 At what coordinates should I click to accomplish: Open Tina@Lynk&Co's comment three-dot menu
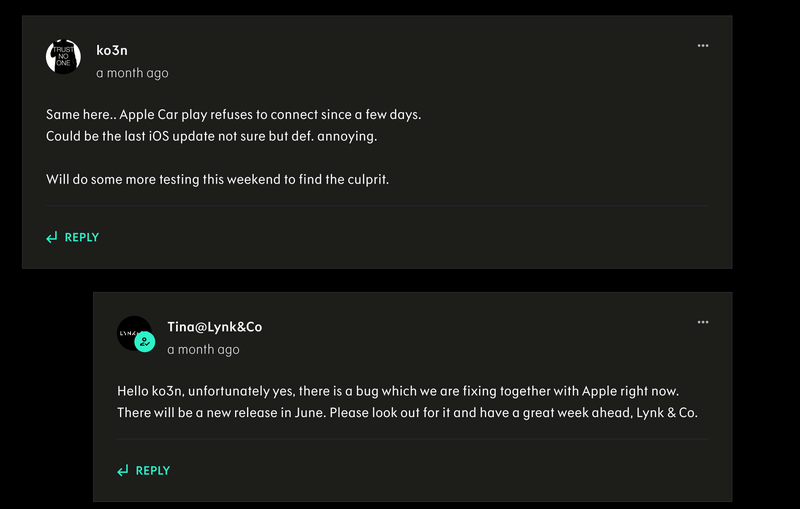tap(703, 322)
